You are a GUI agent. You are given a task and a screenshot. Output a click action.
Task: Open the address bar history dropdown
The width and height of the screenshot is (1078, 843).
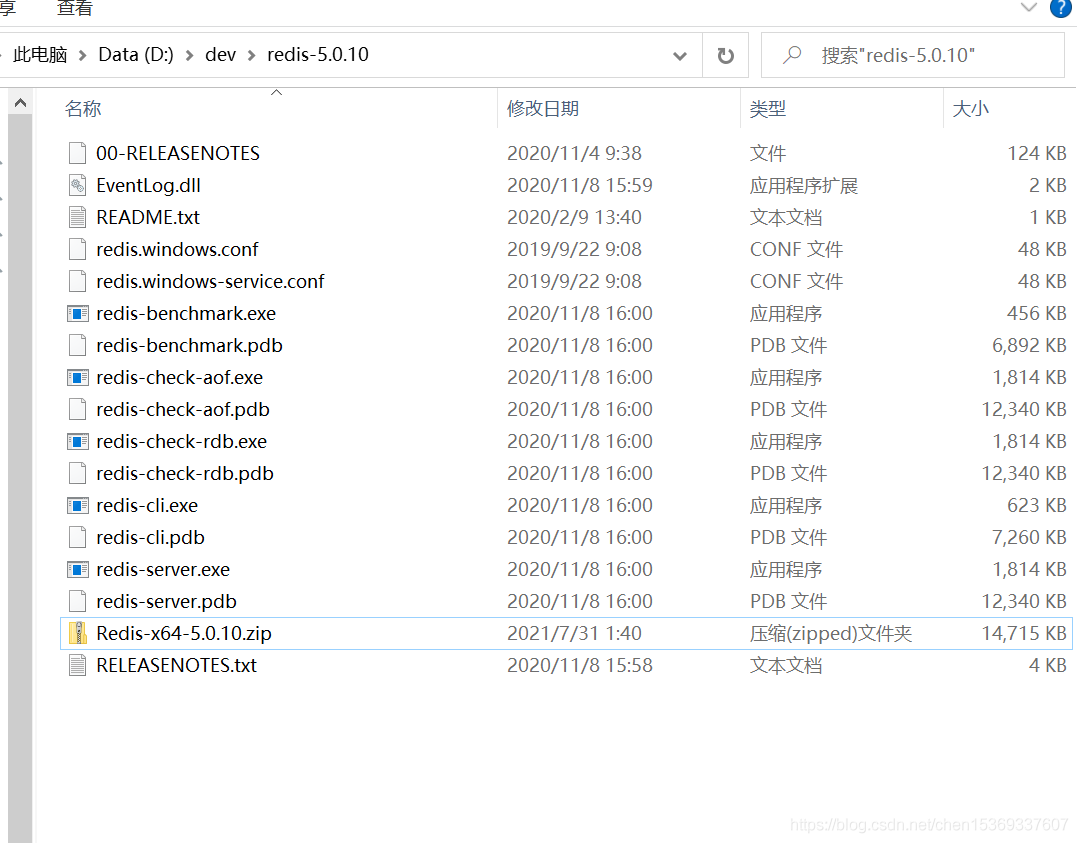680,56
